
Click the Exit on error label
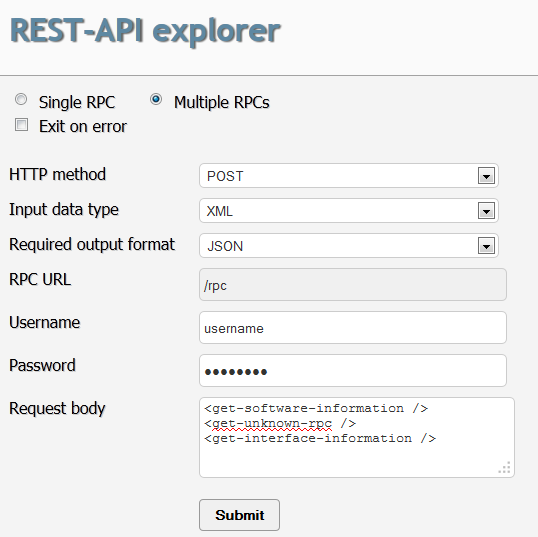pos(83,126)
